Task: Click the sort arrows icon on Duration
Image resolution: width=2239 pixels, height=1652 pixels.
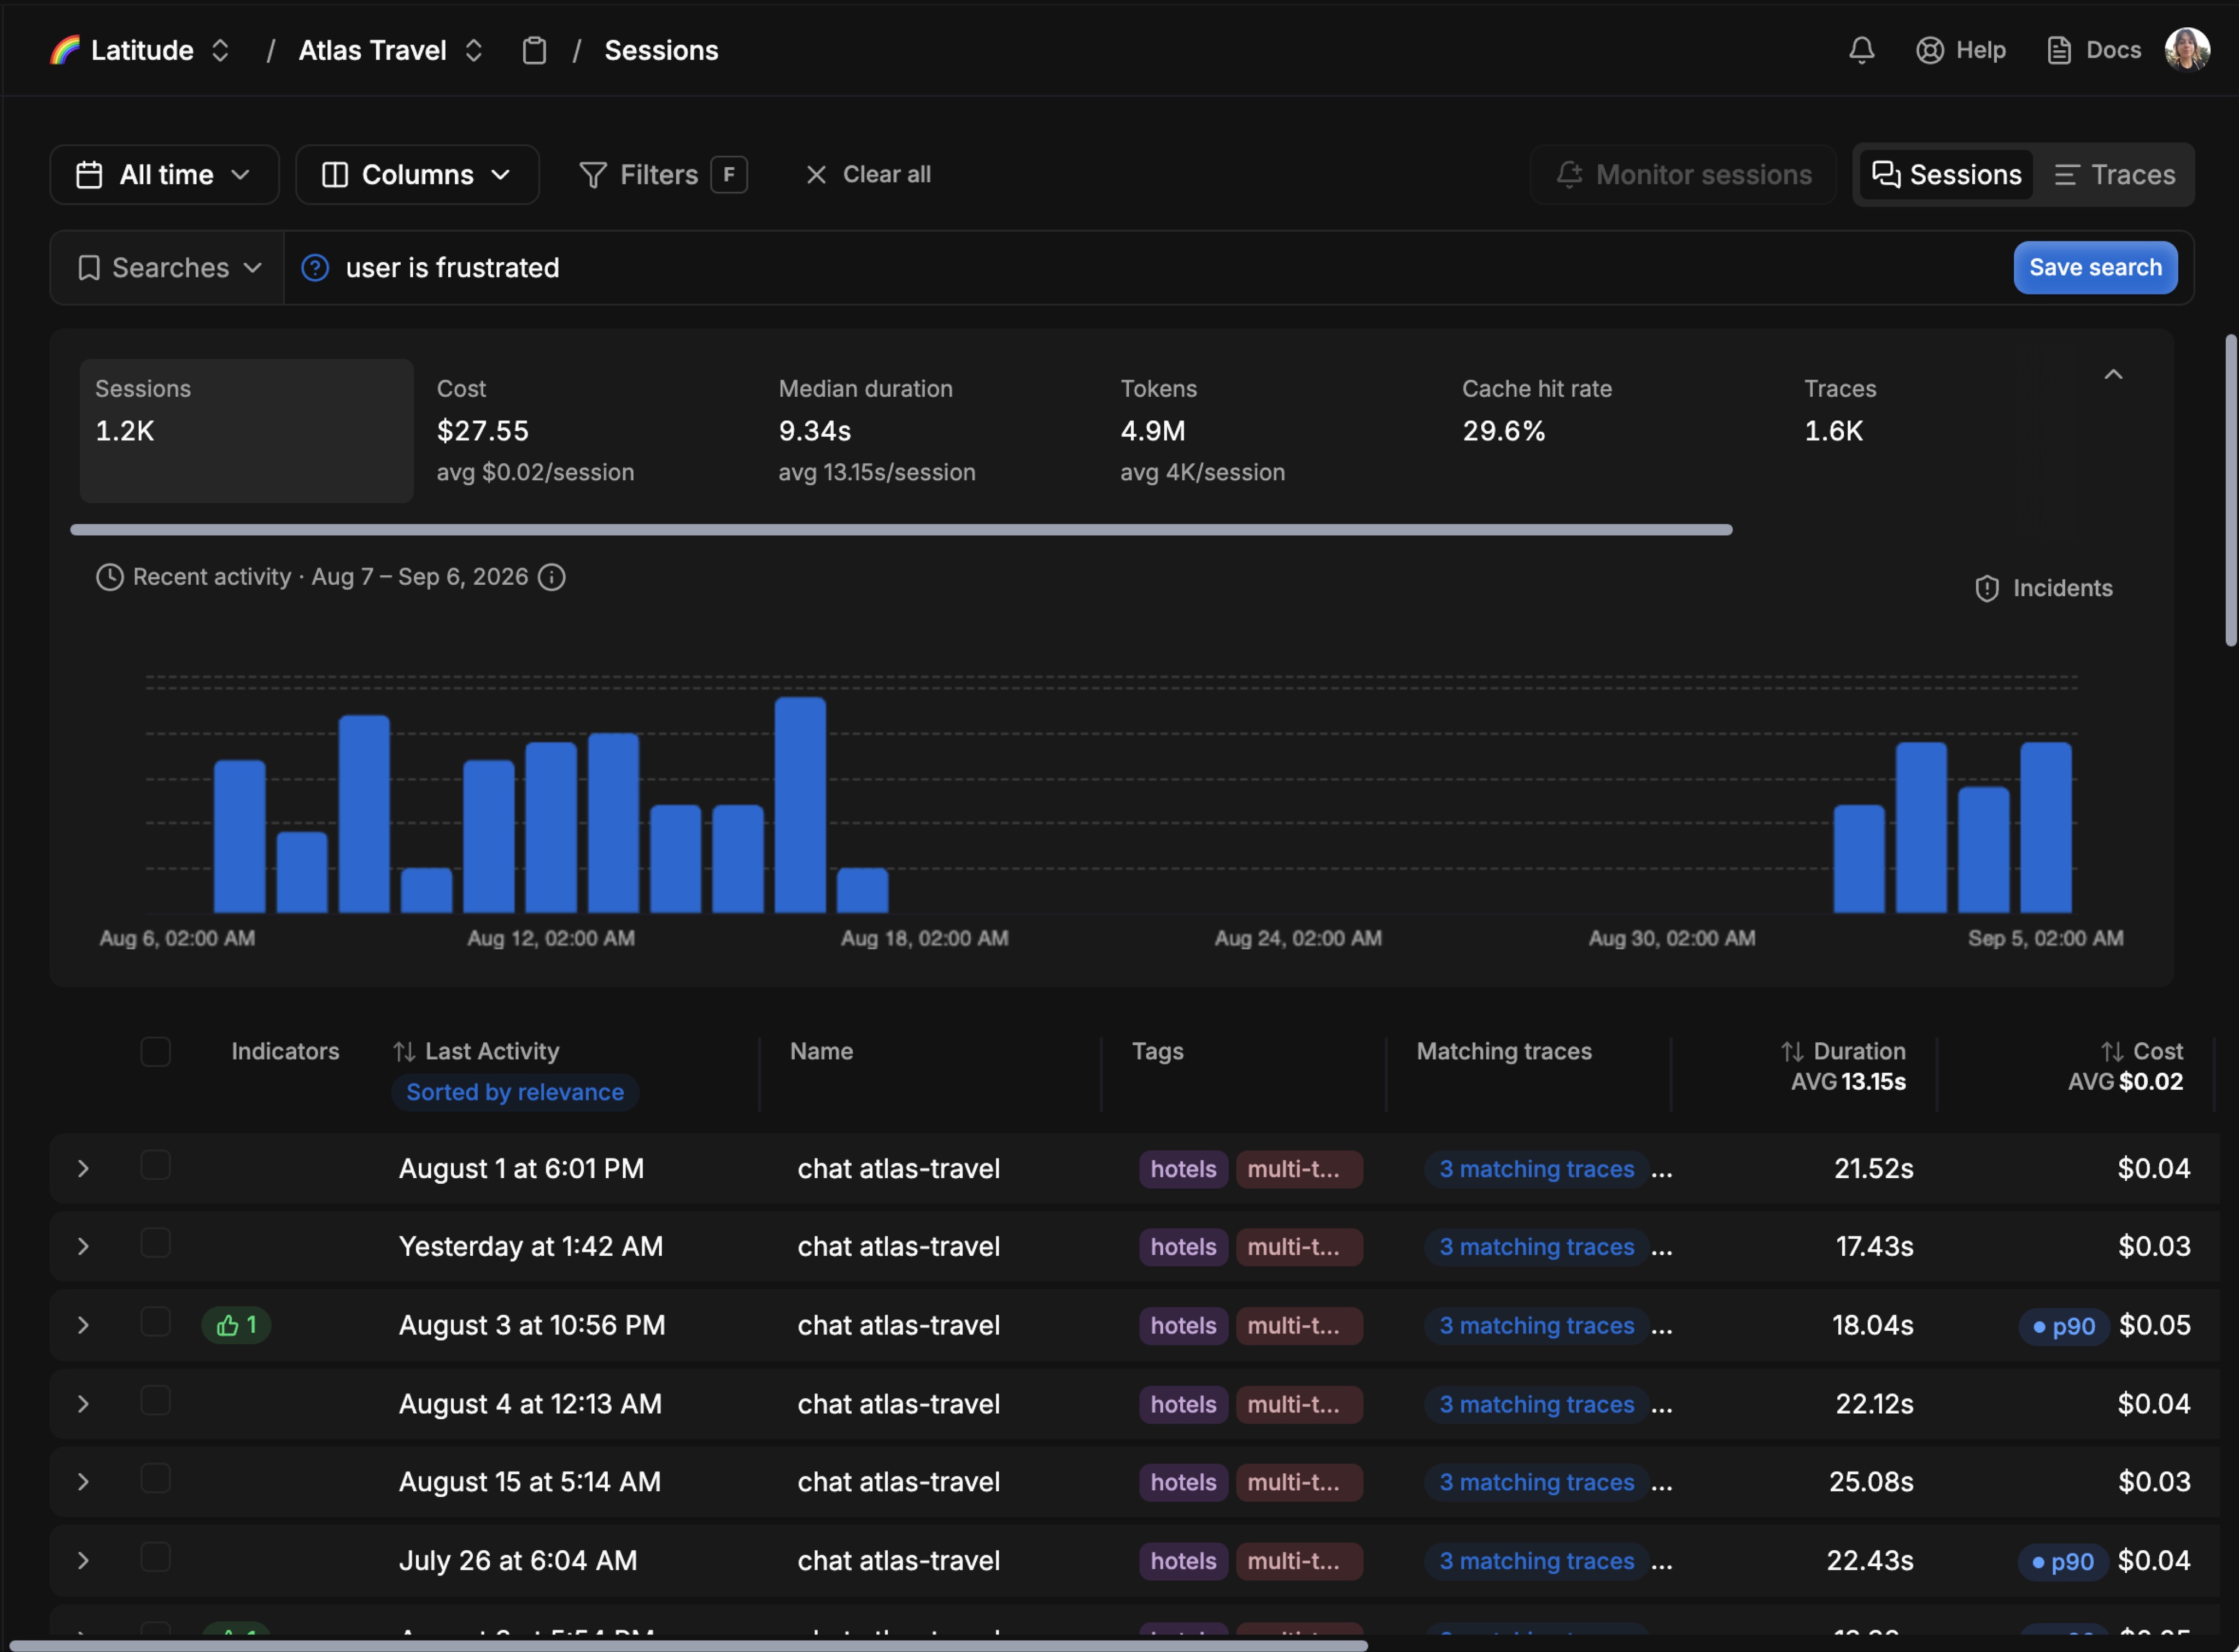Action: (x=1792, y=1052)
